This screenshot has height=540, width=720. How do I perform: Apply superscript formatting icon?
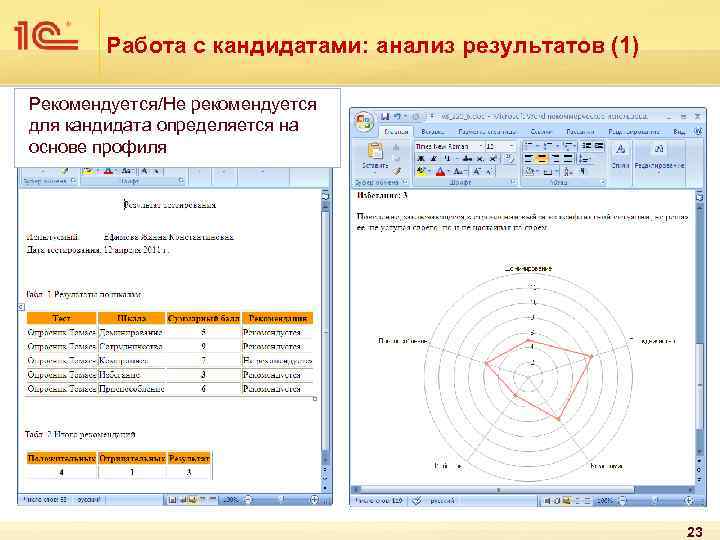click(493, 159)
